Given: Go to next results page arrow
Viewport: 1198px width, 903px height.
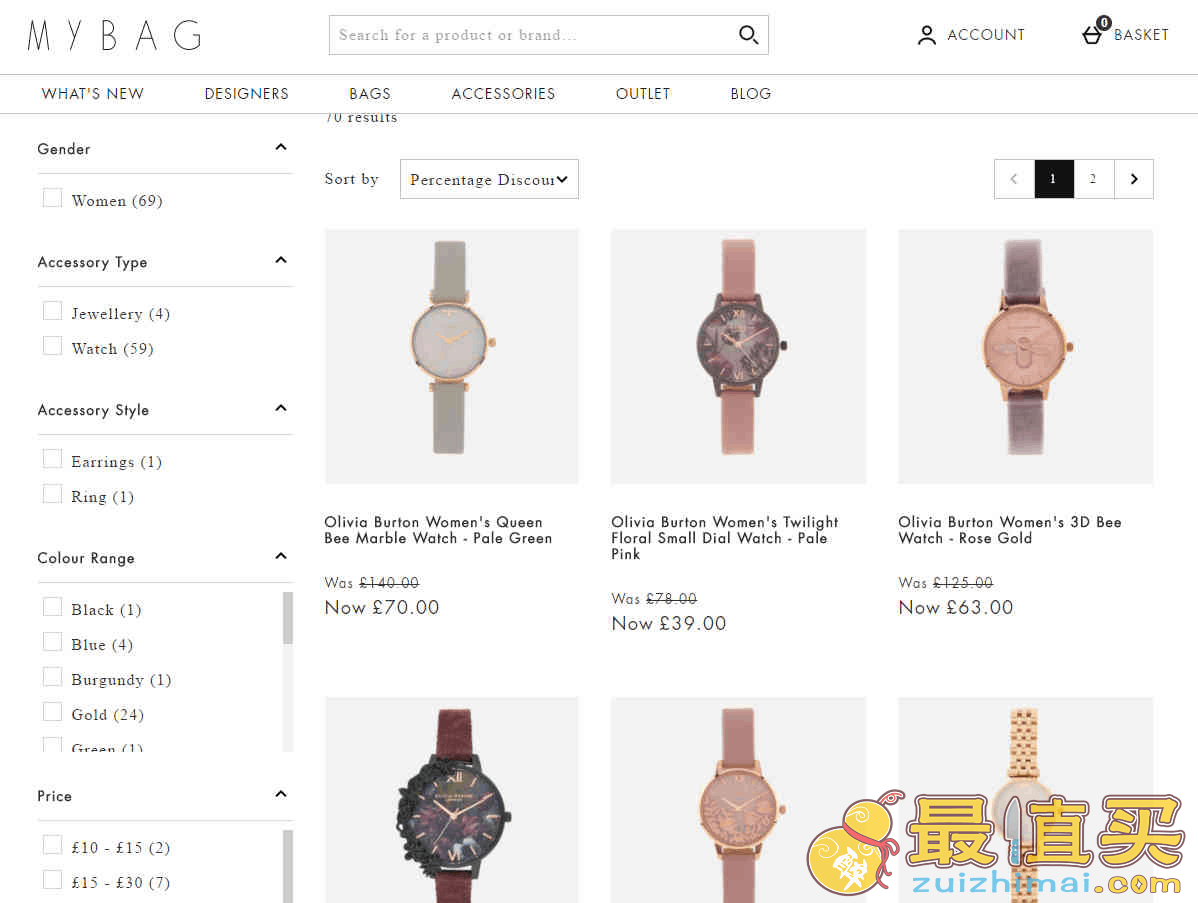Looking at the screenshot, I should (1134, 179).
